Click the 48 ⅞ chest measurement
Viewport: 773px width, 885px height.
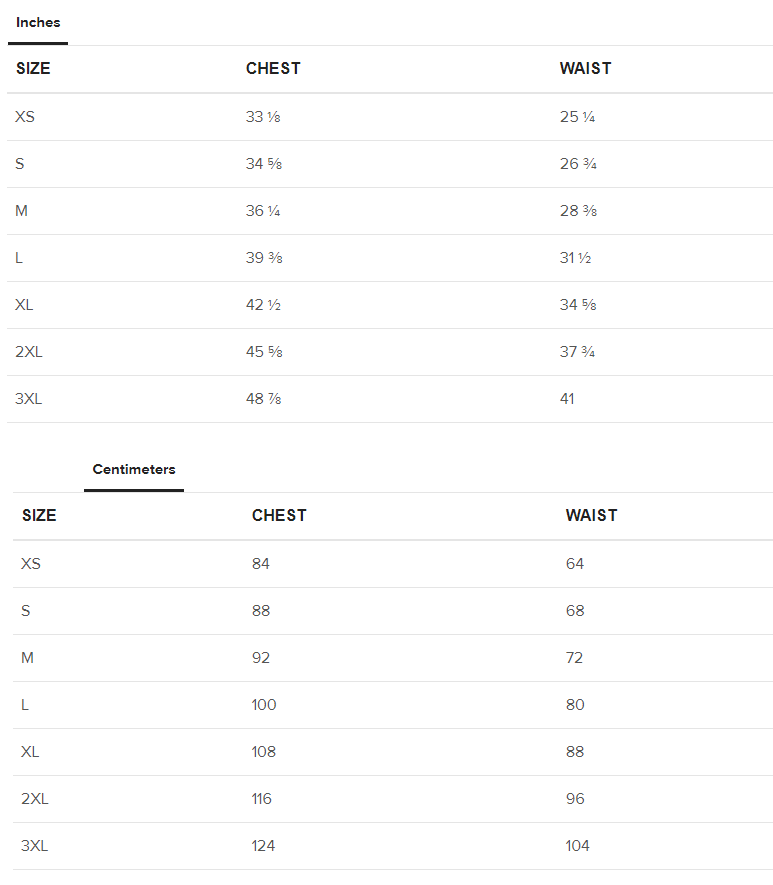263,399
